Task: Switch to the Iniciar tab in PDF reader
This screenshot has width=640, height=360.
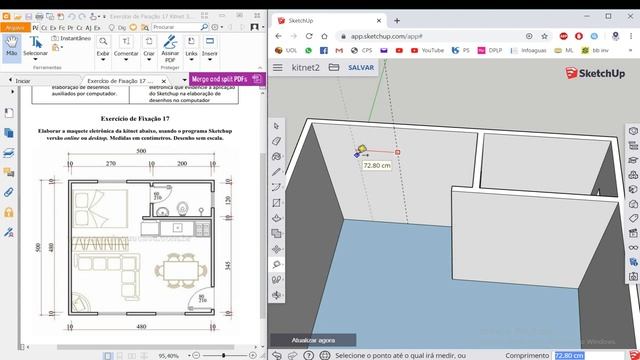Action: 23,81
